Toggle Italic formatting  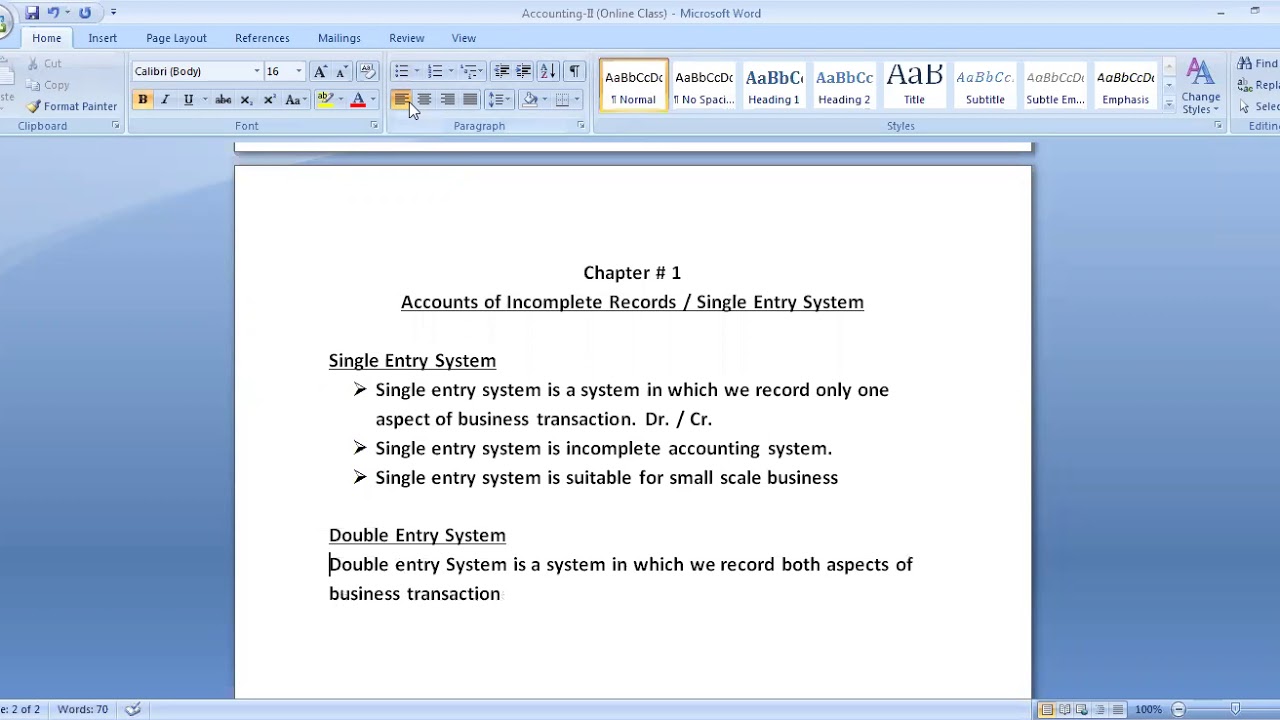click(165, 100)
